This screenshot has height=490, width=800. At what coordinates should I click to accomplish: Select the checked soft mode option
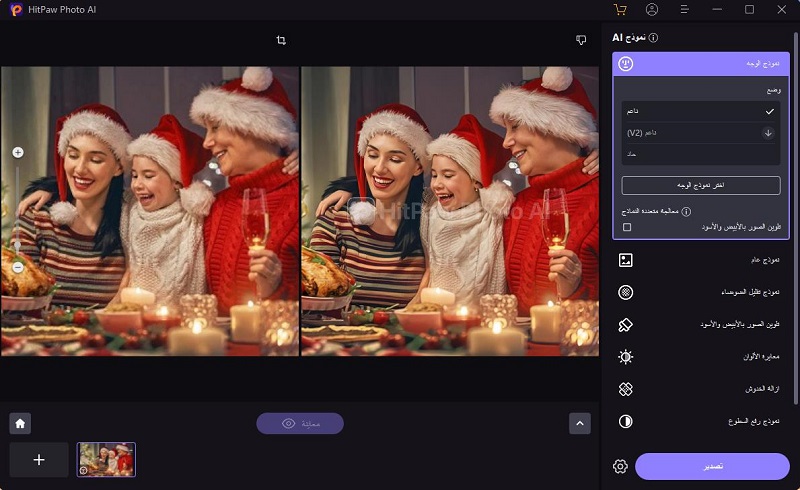(x=700, y=111)
